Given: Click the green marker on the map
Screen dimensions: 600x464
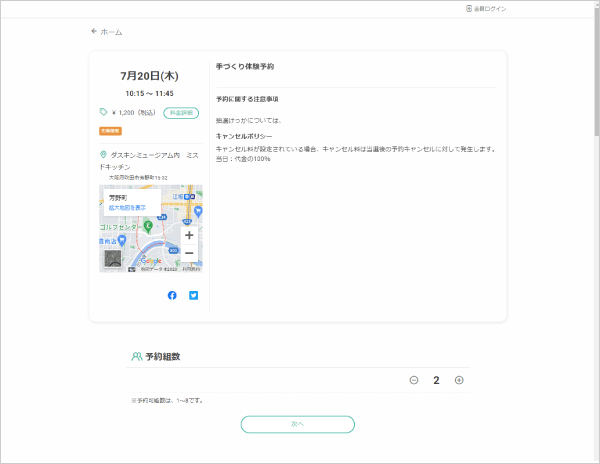Looking at the screenshot, I should 148,226.
